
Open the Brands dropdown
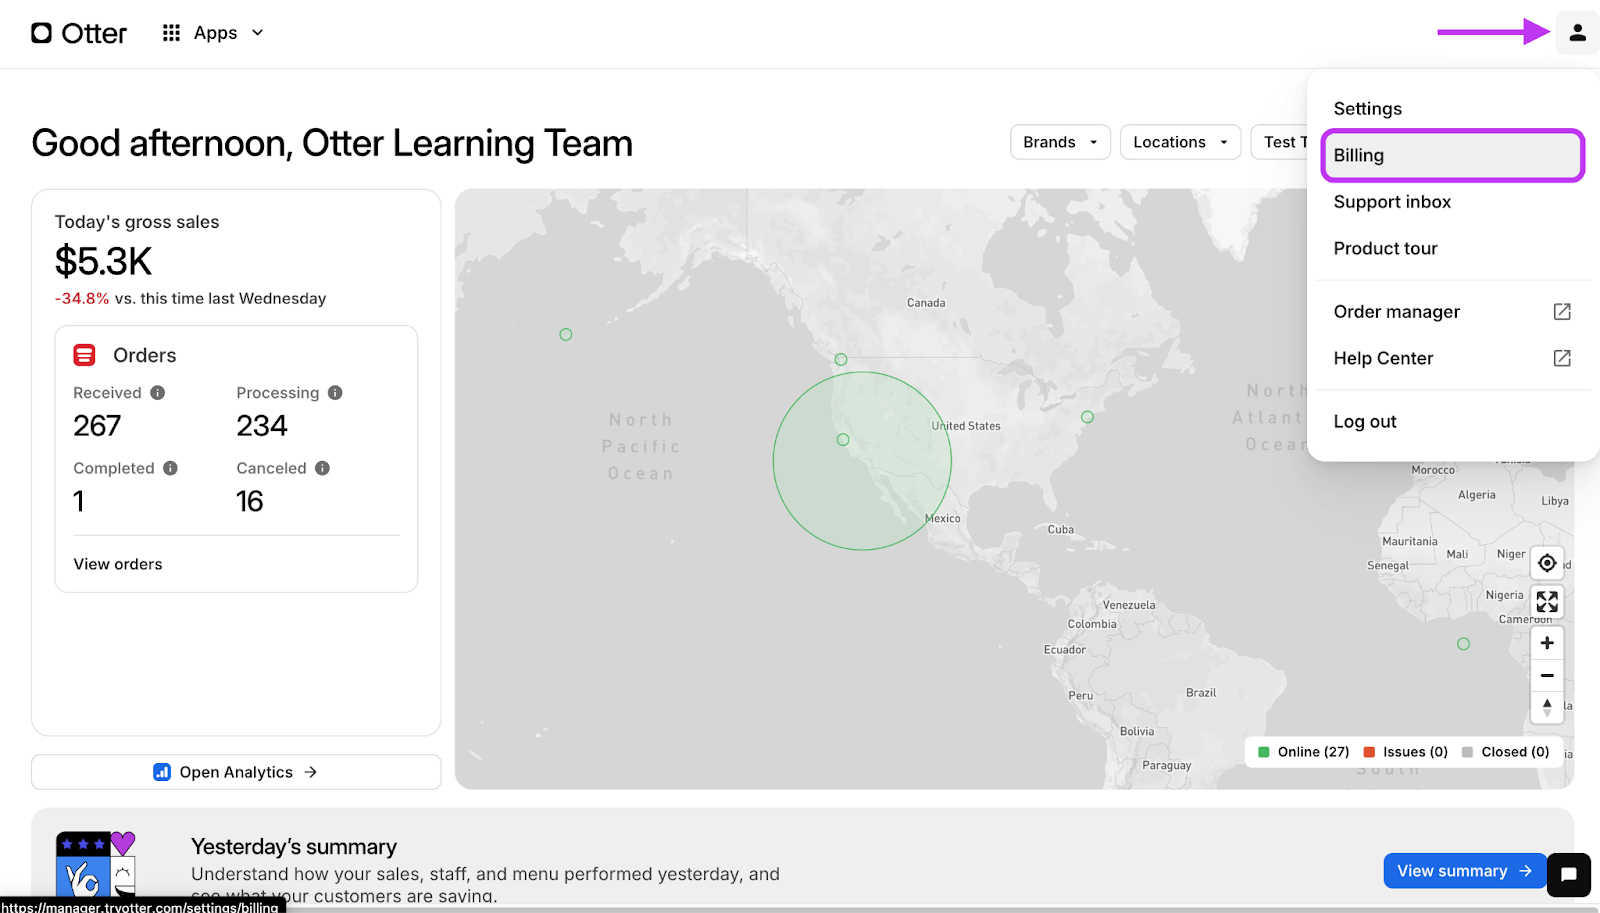pyautogui.click(x=1060, y=142)
